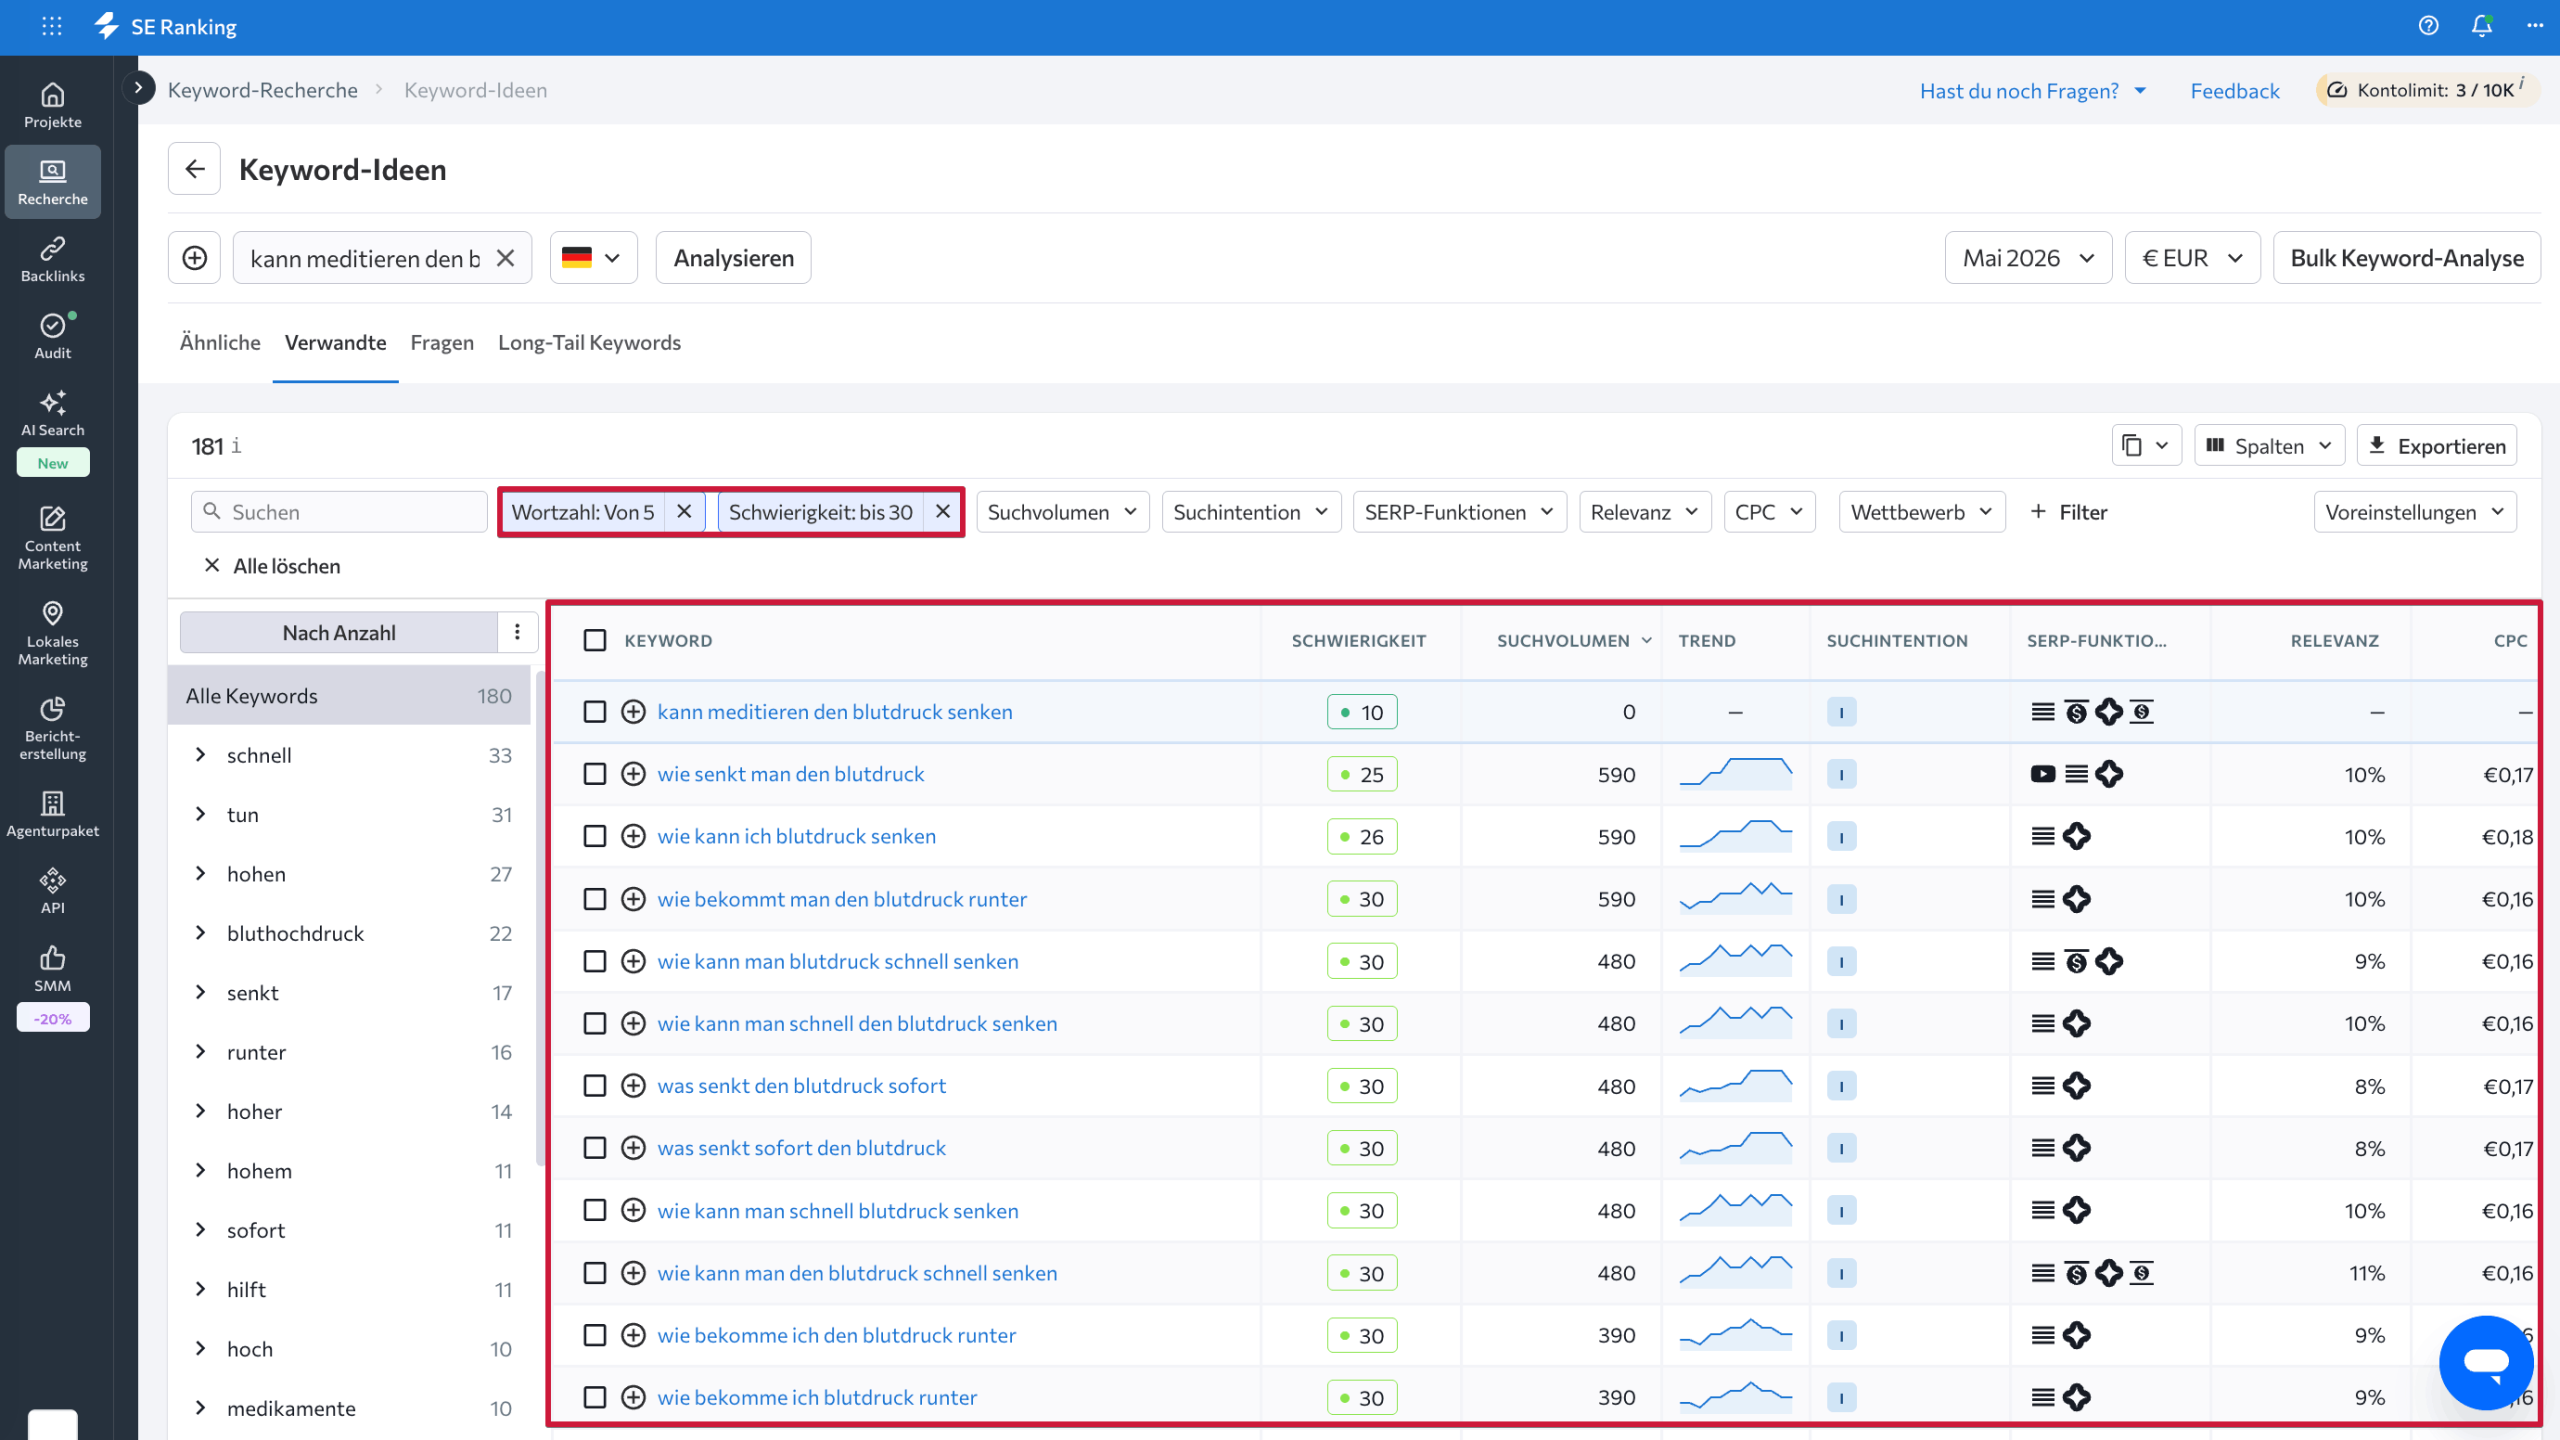Remove the Wortzahl: Von 5 filter
The width and height of the screenshot is (2560, 1440).
pos(684,511)
